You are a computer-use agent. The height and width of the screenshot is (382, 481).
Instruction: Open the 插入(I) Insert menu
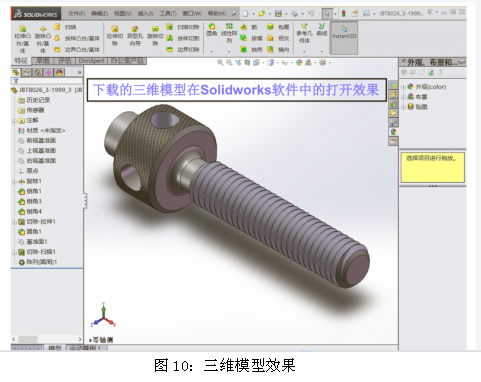146,13
